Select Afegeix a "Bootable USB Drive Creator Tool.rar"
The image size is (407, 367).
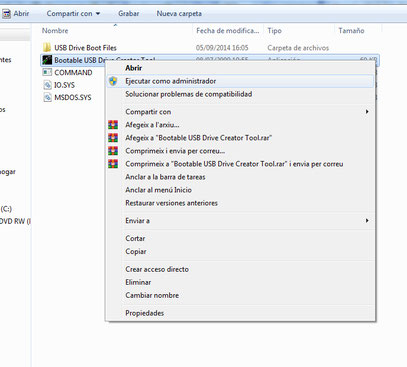click(x=240, y=138)
